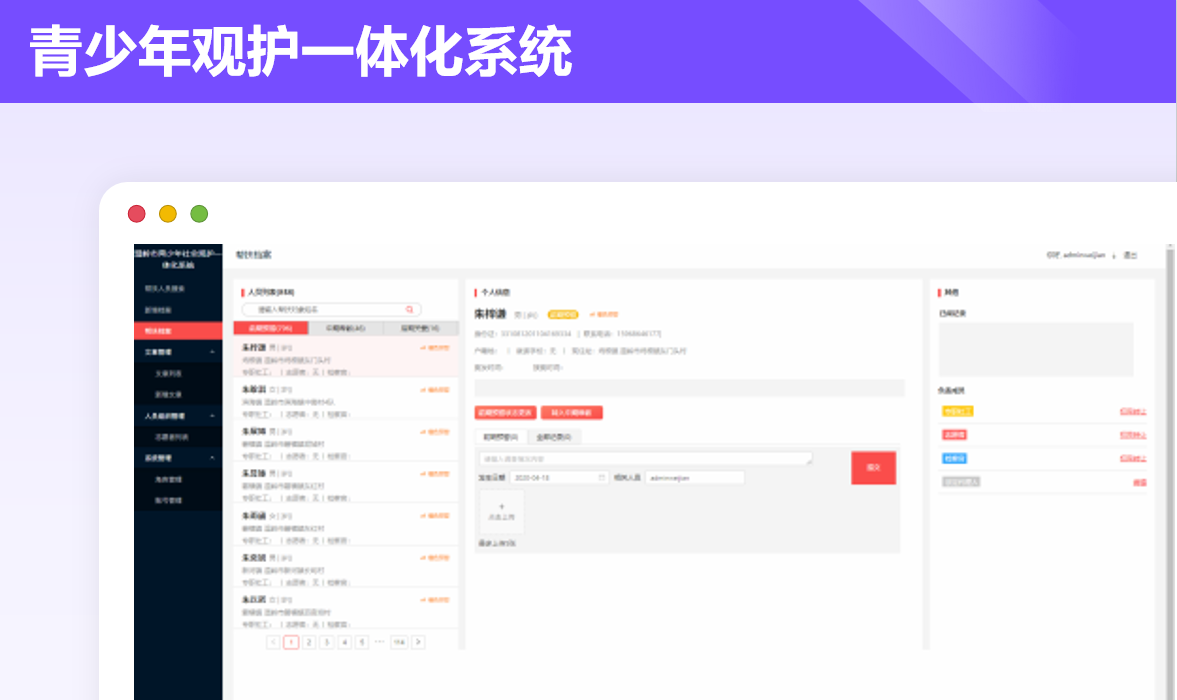Image resolution: width=1177 pixels, height=700 pixels.
Task: Open the first person row highlighted in pink
Action: pyautogui.click(x=346, y=358)
